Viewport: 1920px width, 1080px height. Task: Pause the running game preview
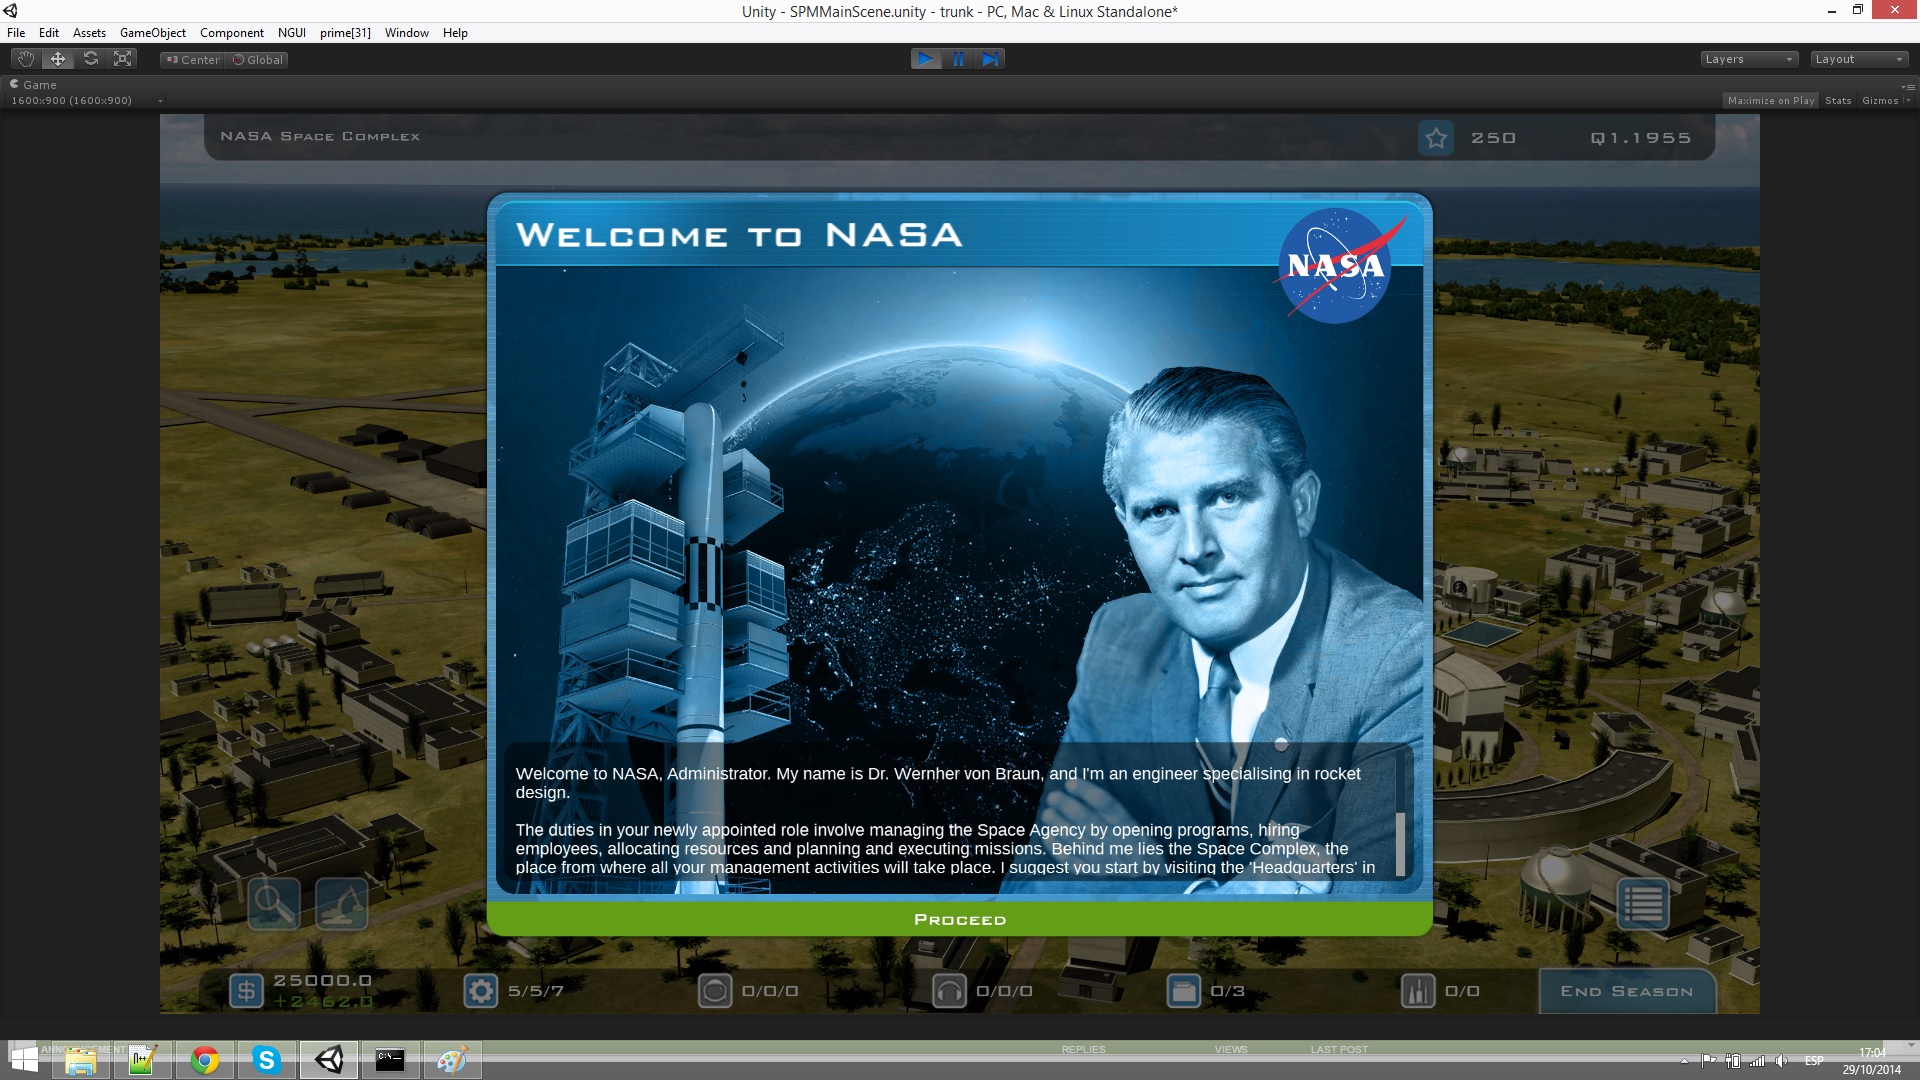[958, 59]
